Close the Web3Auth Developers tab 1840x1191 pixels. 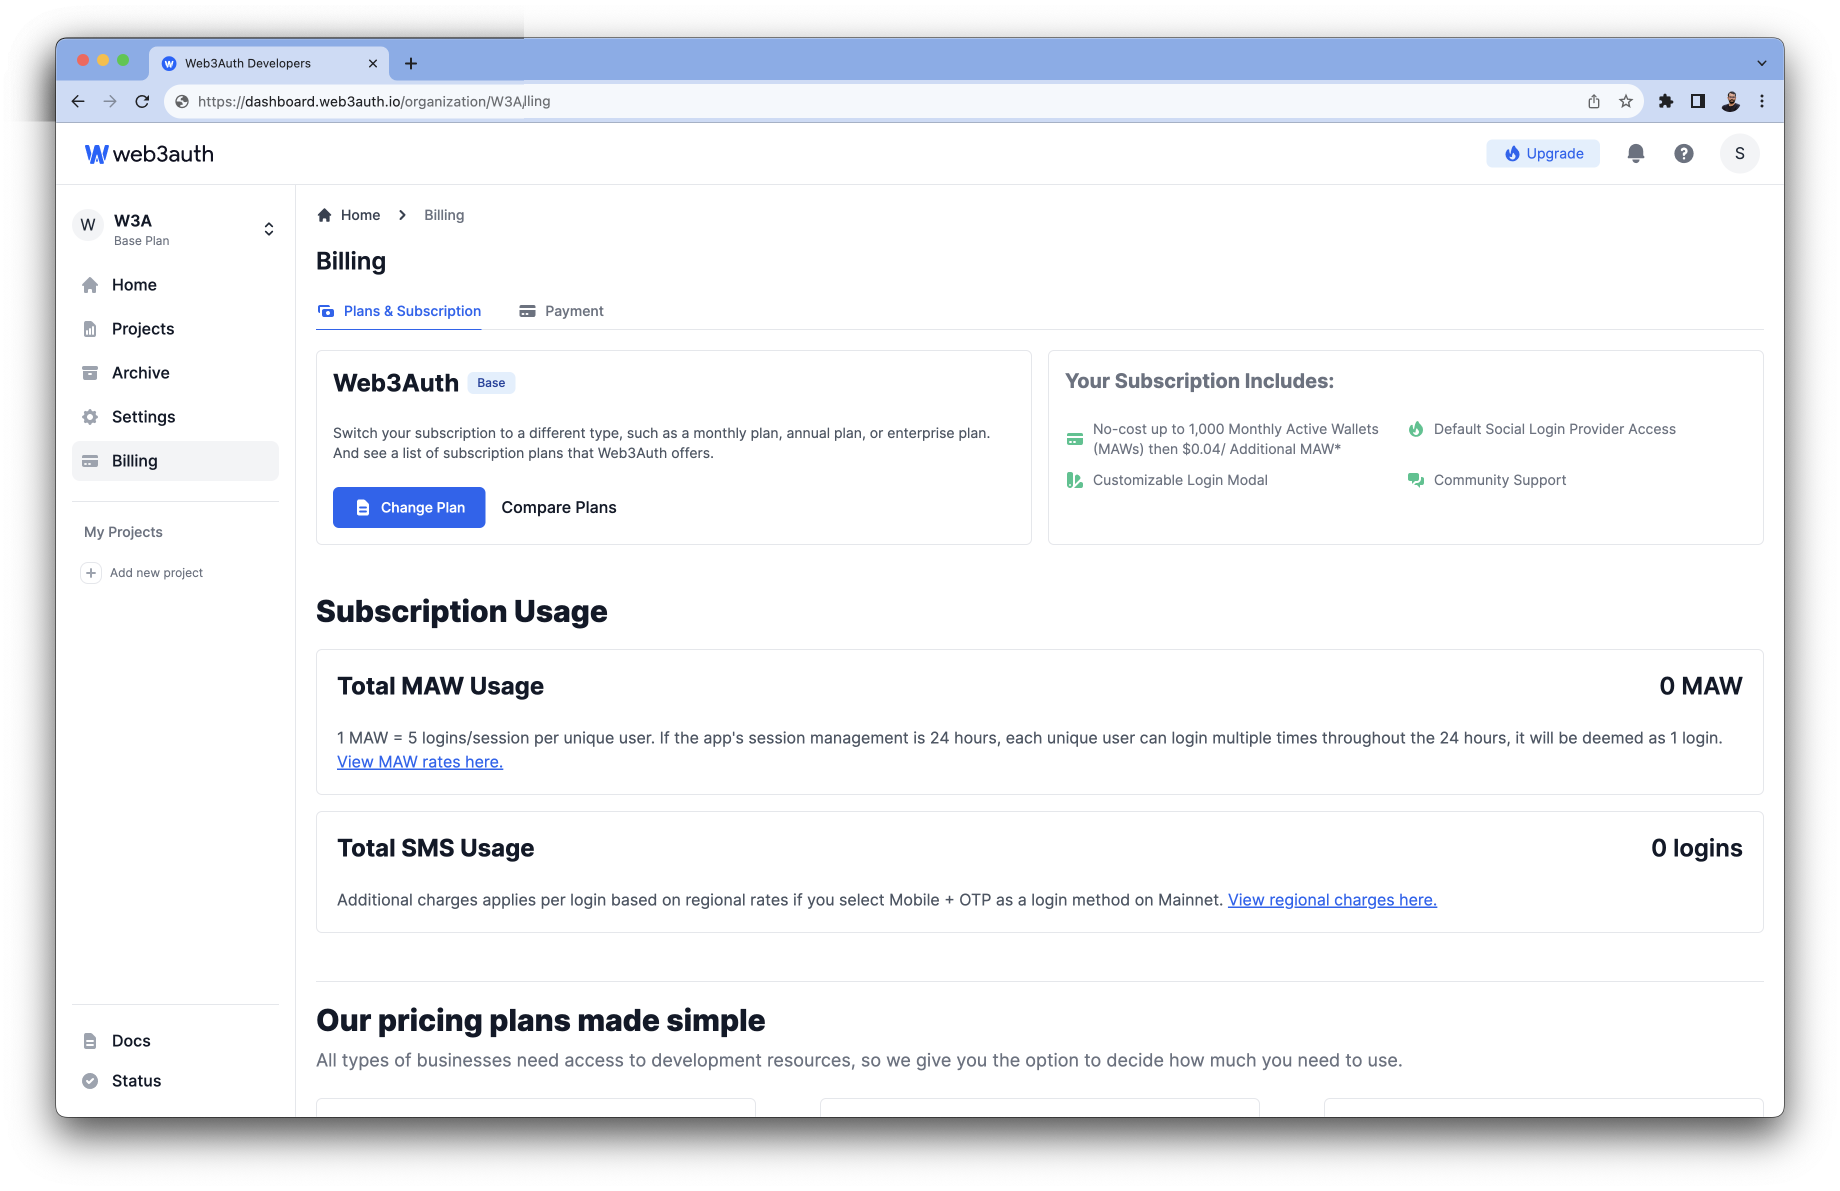tap(373, 63)
